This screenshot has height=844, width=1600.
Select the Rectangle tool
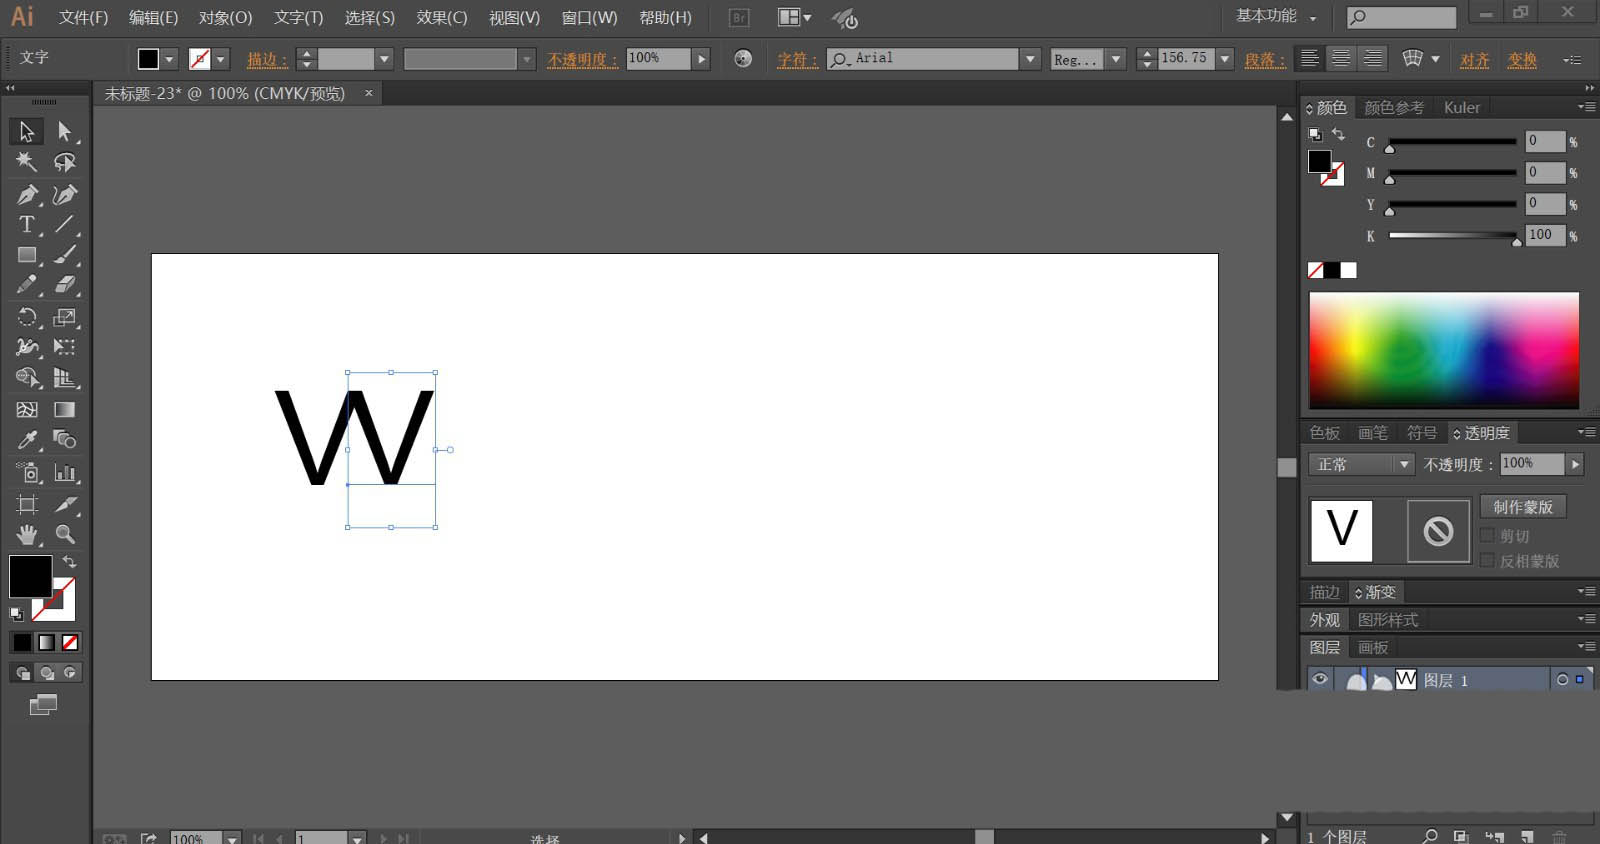(27, 255)
